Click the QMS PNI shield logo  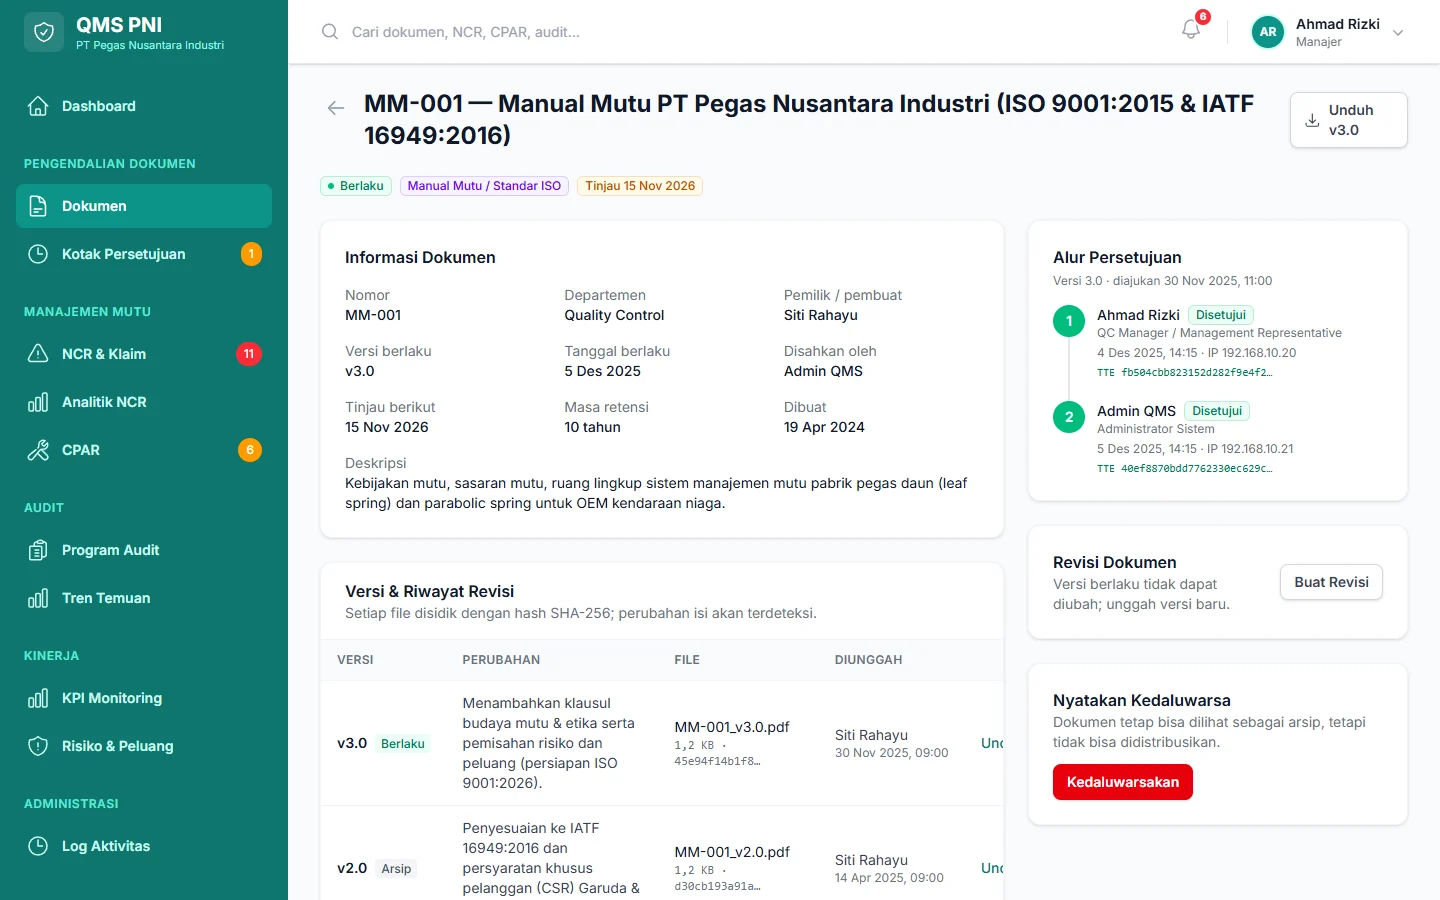44,32
